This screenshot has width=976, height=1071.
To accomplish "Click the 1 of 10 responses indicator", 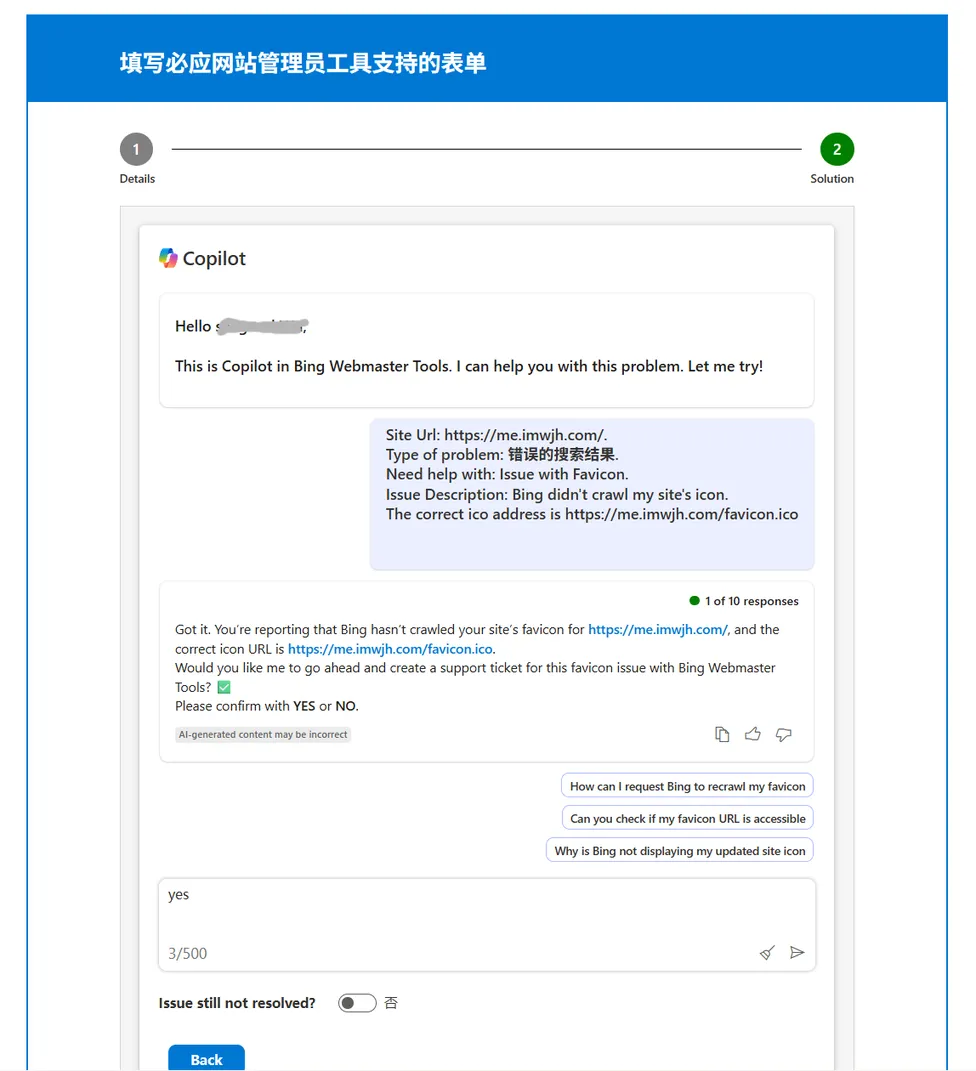I will tap(744, 601).
